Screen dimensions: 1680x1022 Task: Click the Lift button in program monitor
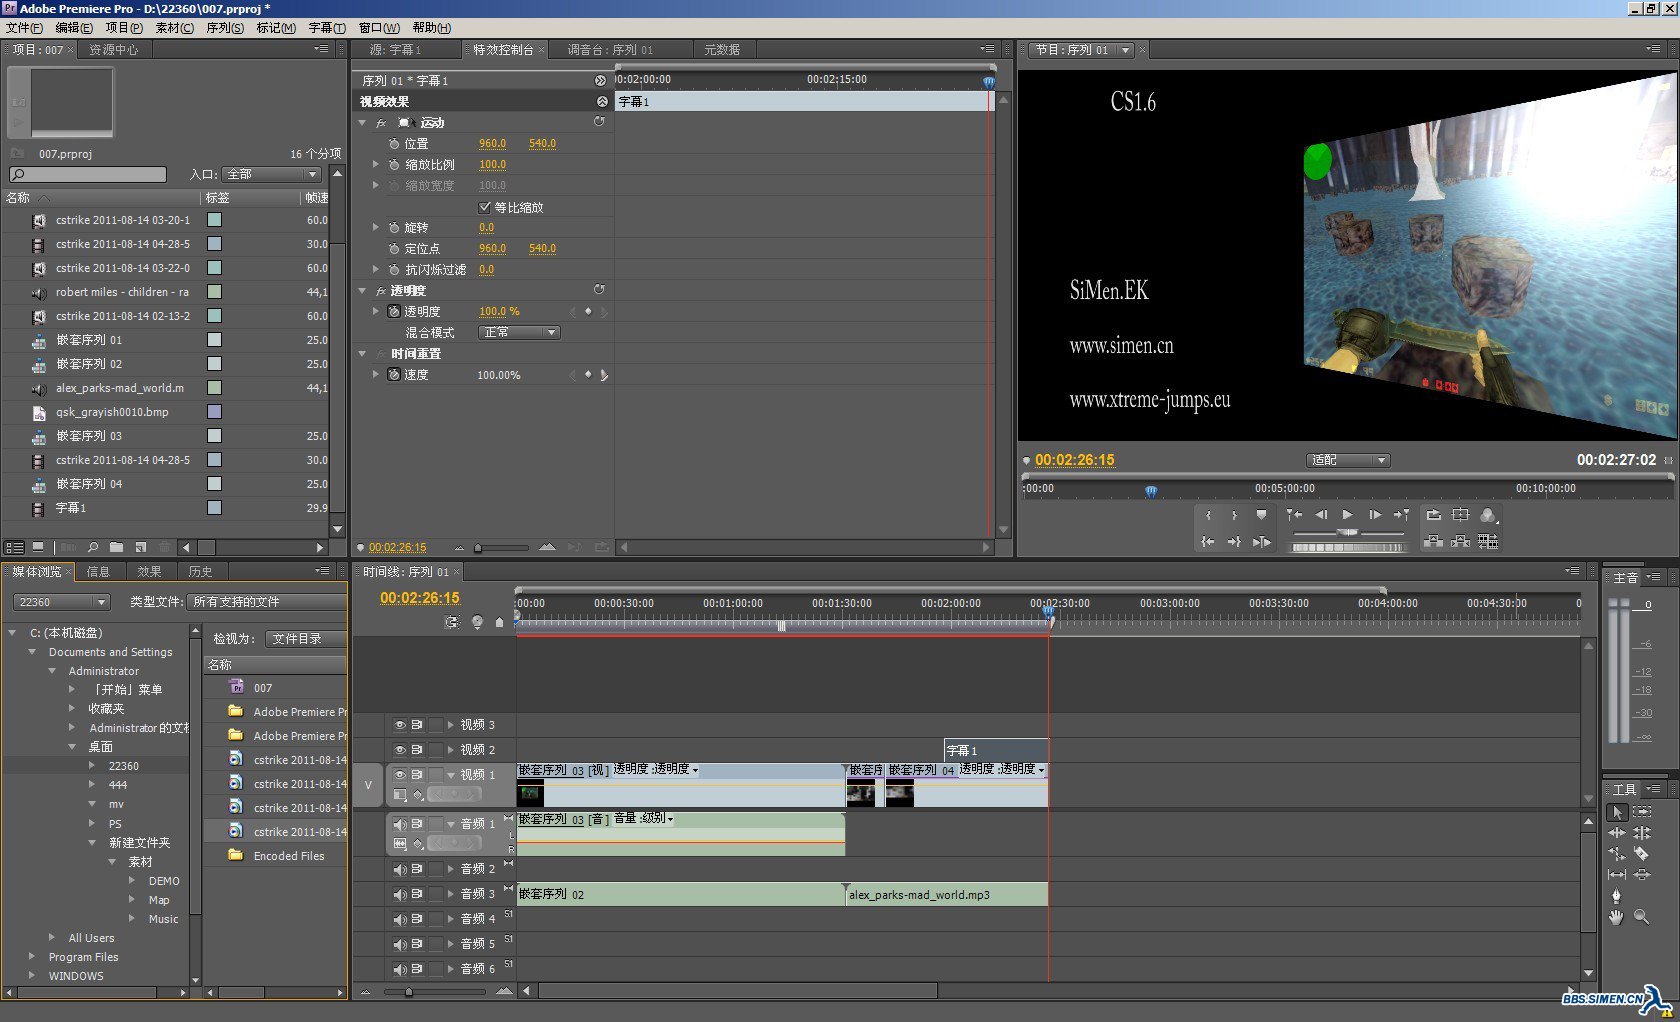(x=1434, y=542)
